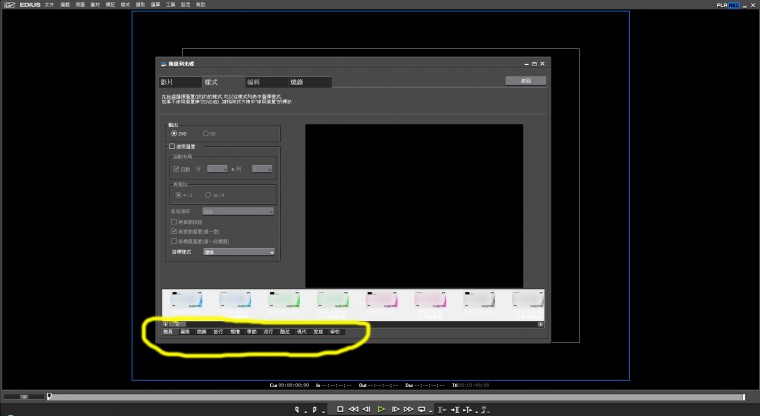Image resolution: width=760 pixels, height=416 pixels.
Task: Open the 影像標準 dropdown
Action: click(238, 211)
